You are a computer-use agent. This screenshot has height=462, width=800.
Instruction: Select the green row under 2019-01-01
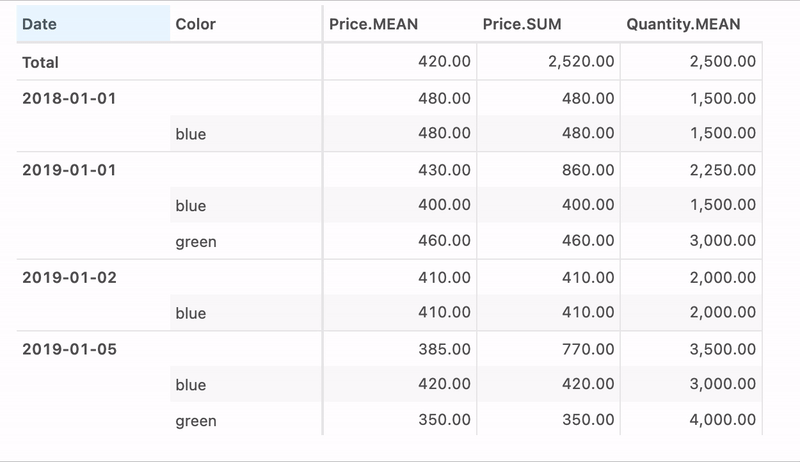pos(196,241)
